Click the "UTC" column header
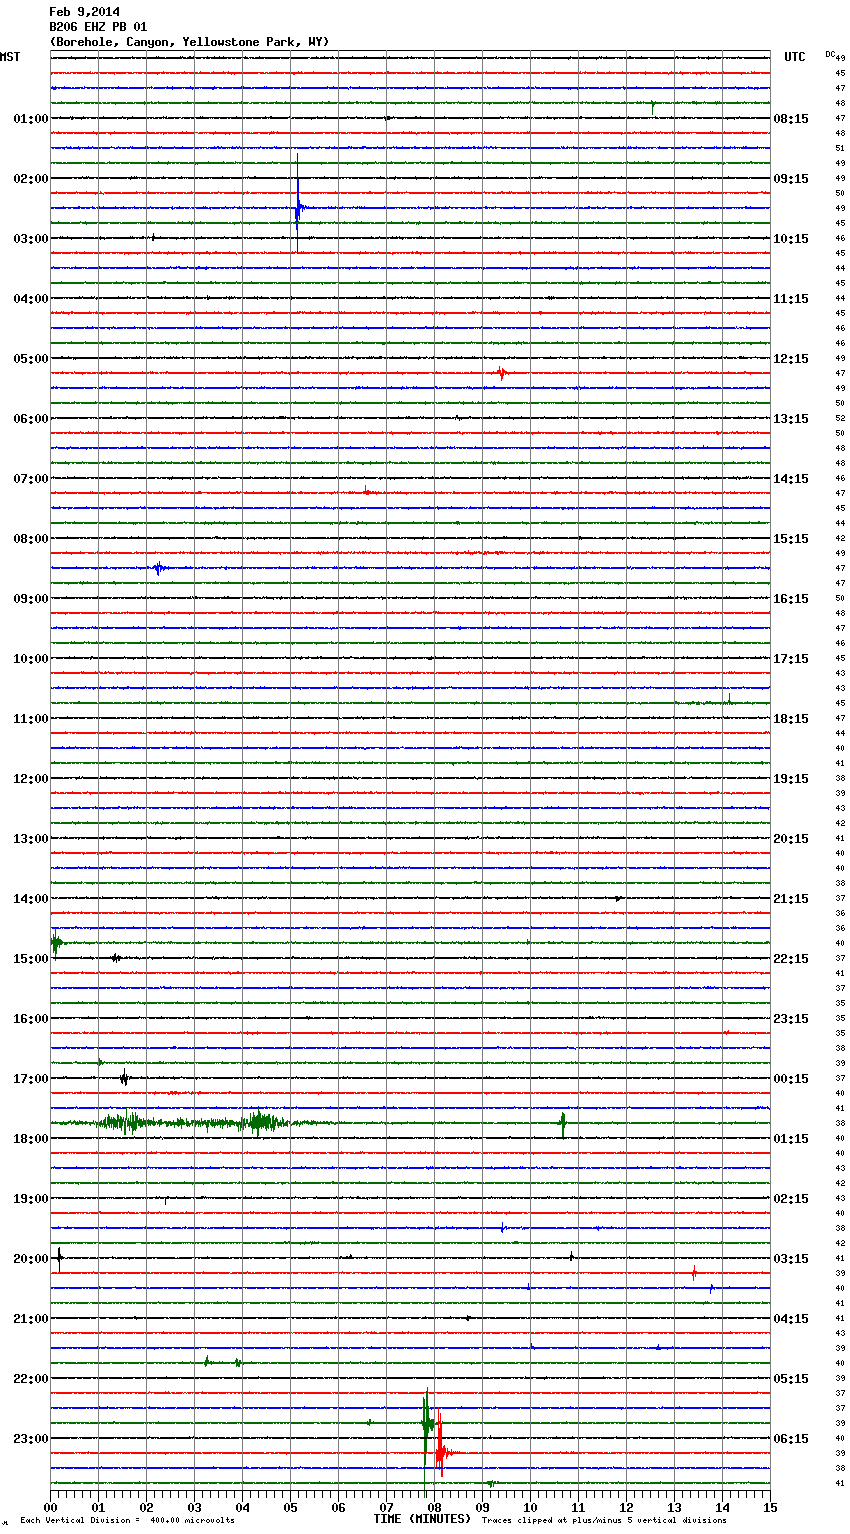 (x=795, y=57)
